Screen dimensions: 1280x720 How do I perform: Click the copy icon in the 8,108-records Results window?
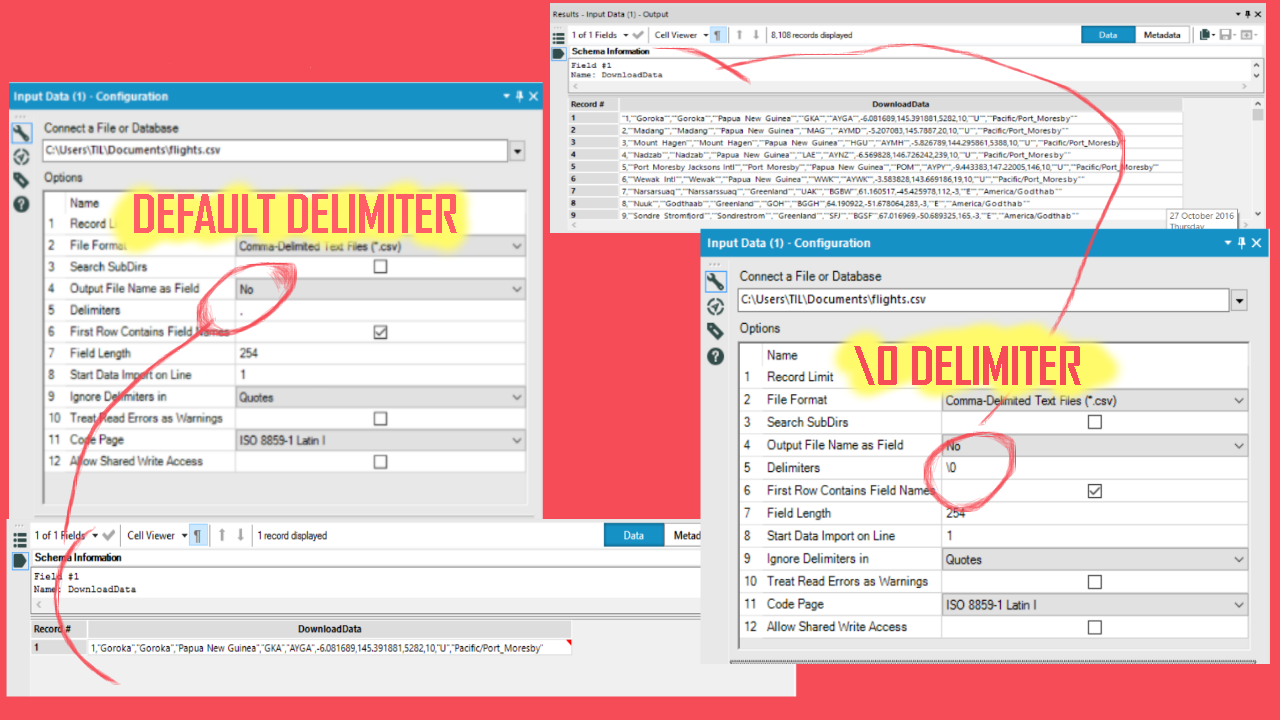(x=1206, y=35)
